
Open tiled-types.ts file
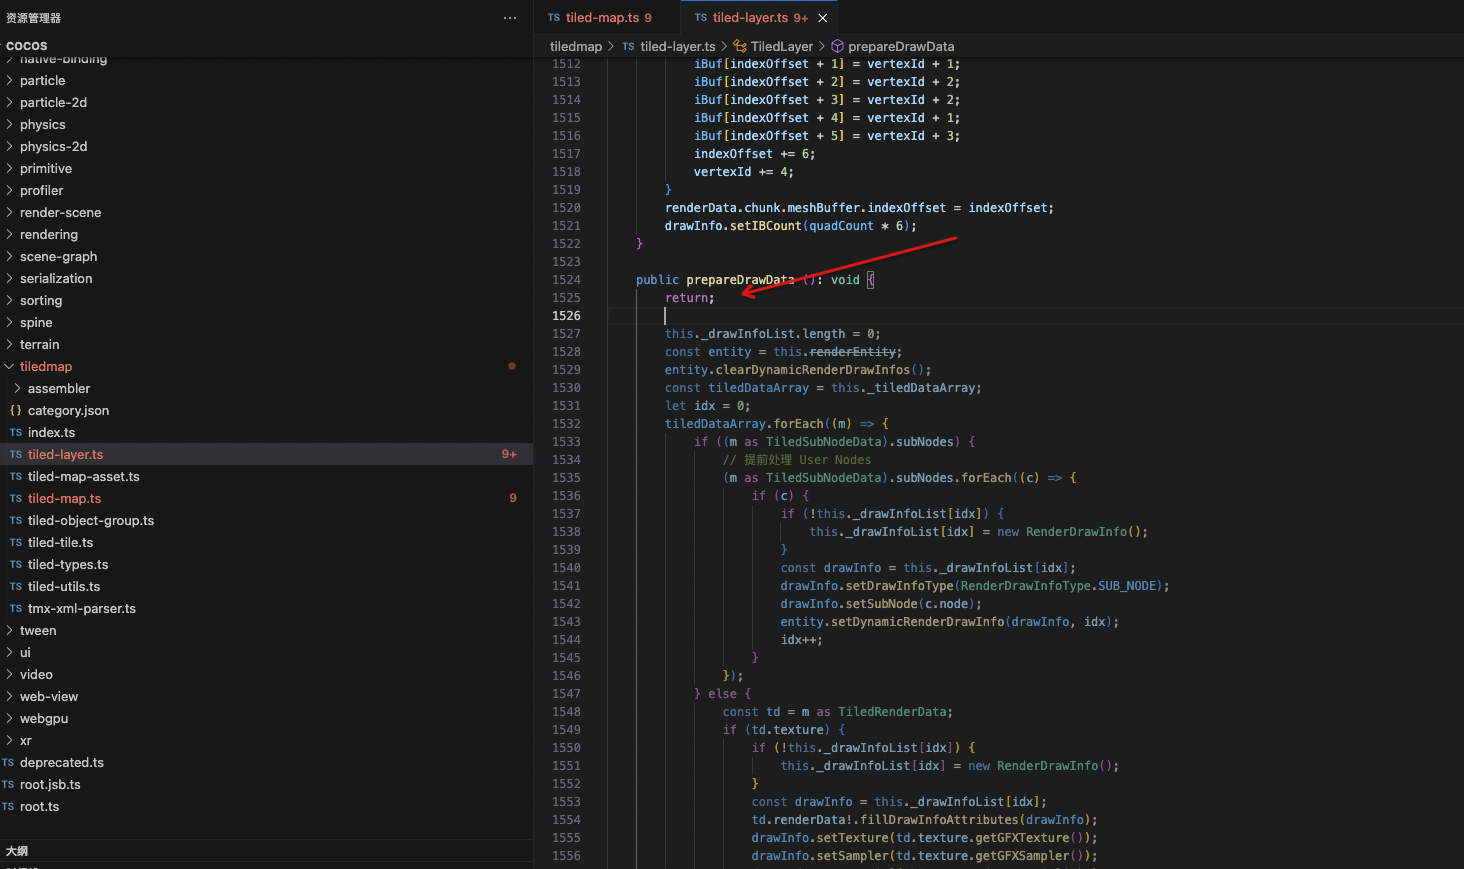(x=266, y=565)
